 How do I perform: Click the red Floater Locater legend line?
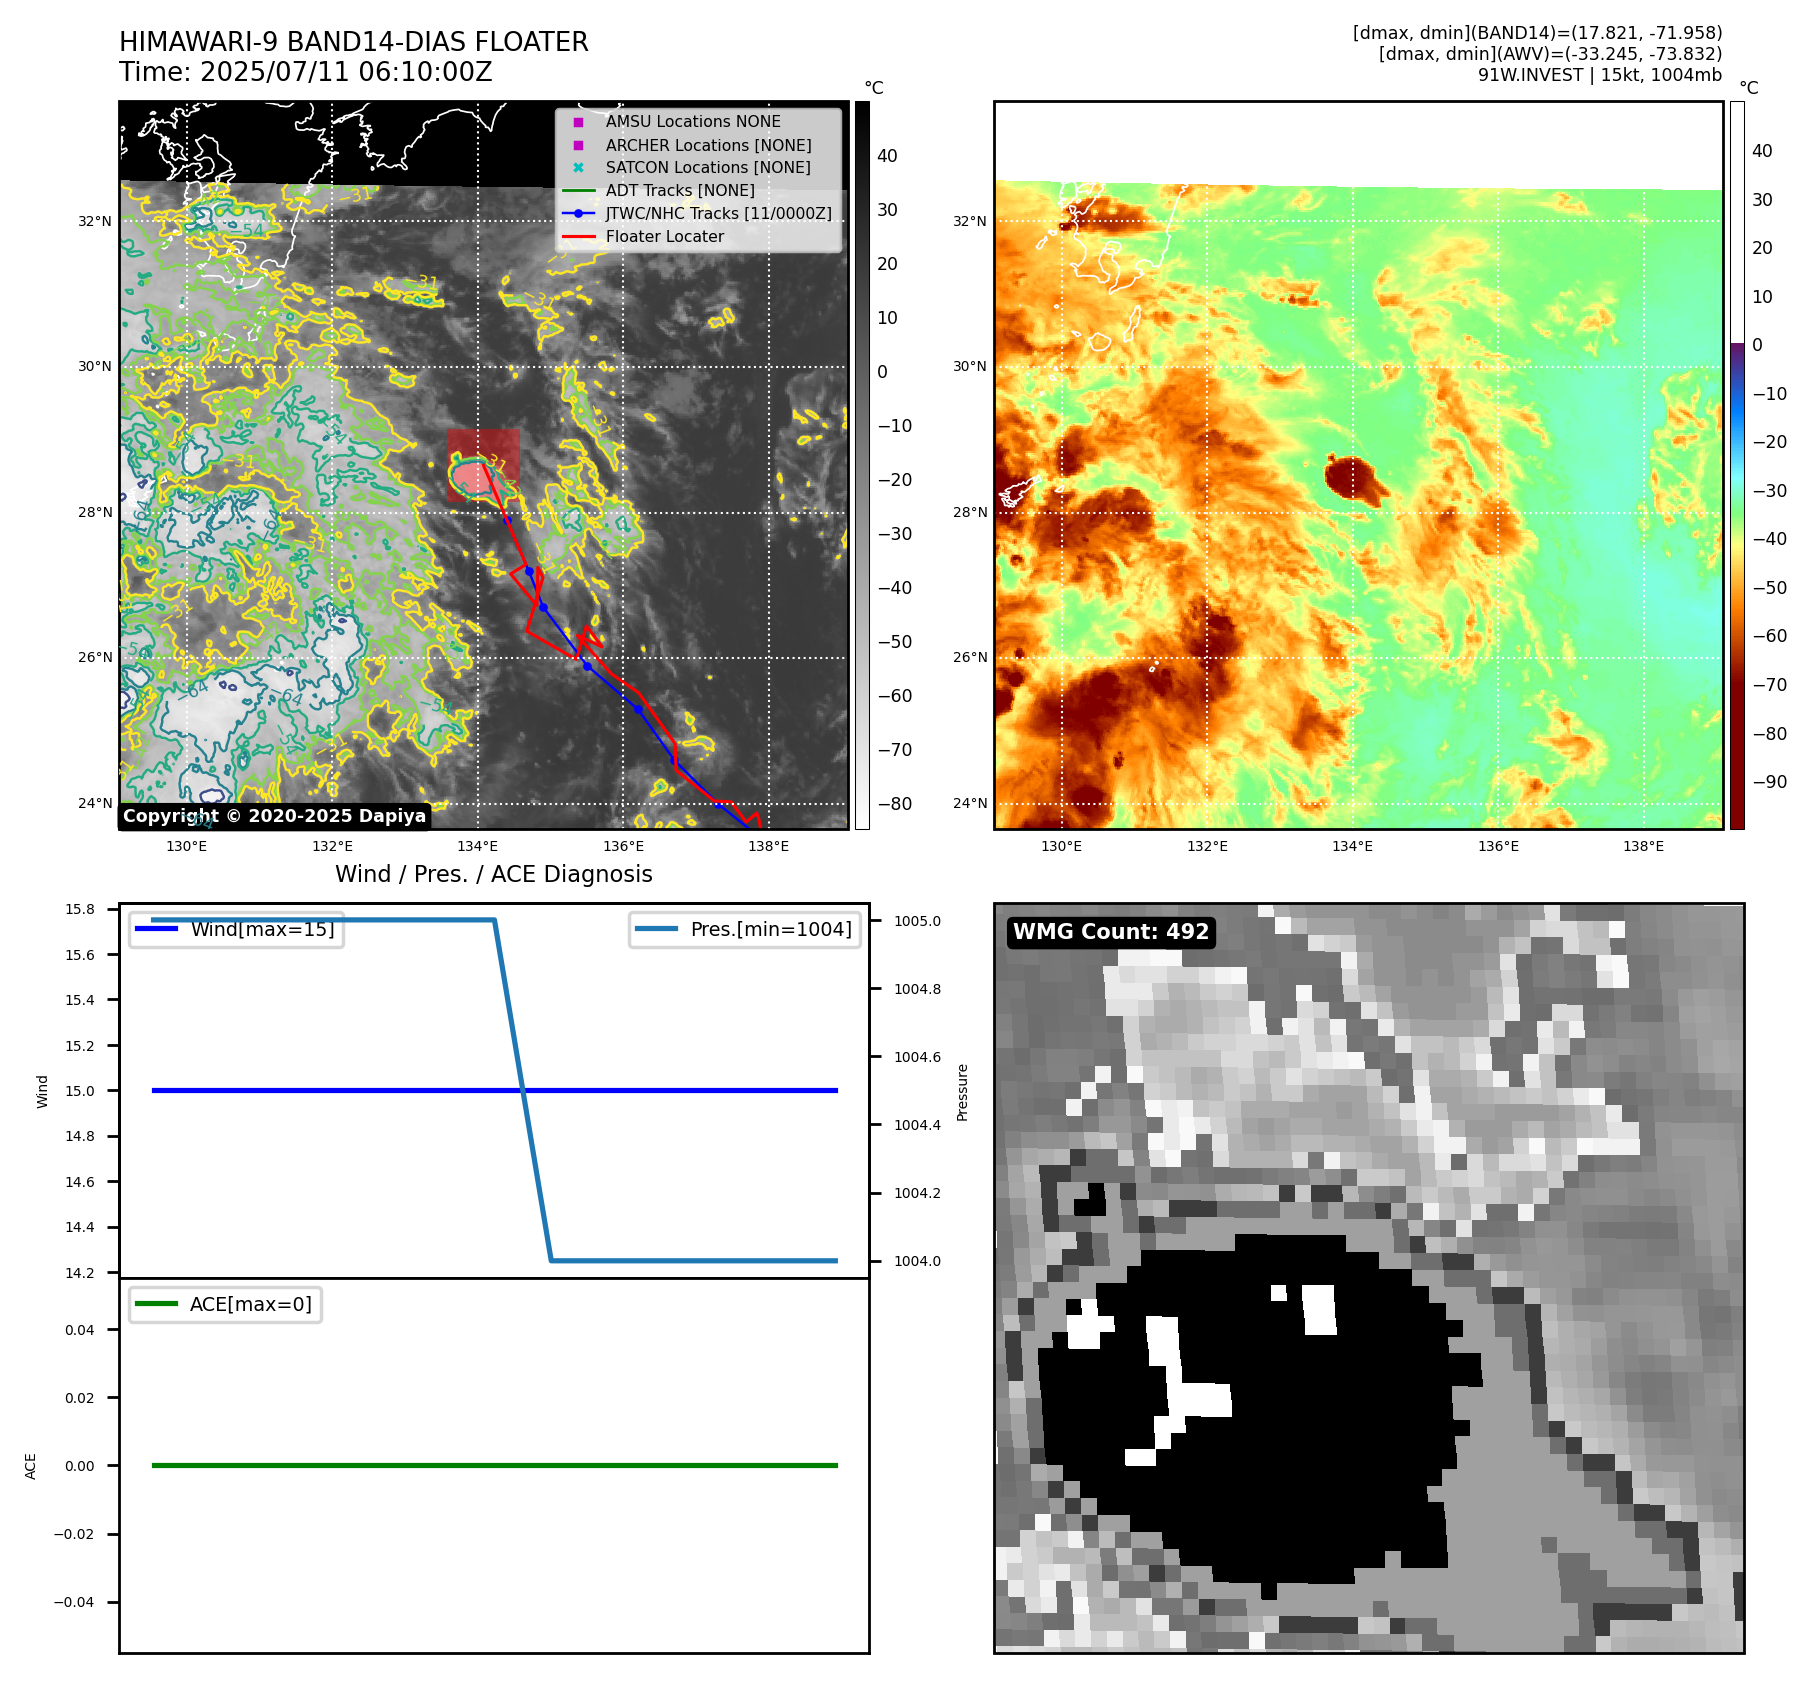click(x=579, y=237)
